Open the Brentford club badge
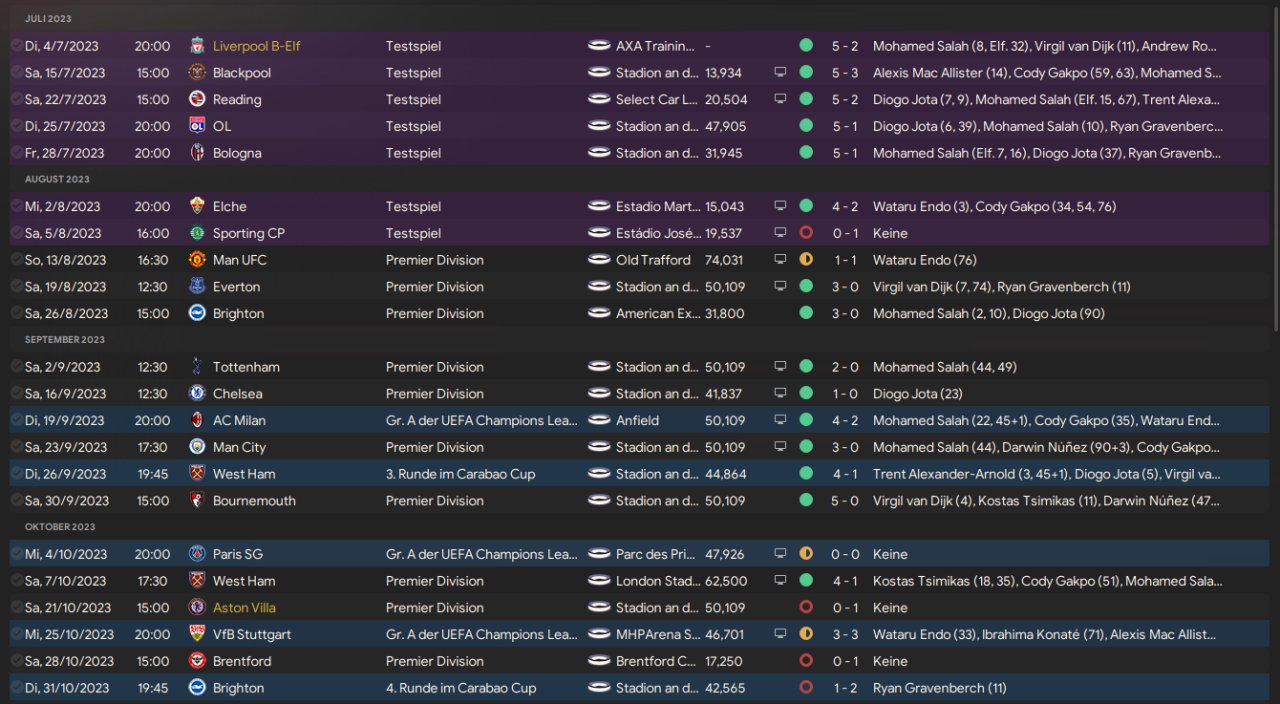This screenshot has width=1280, height=704. pos(197,661)
